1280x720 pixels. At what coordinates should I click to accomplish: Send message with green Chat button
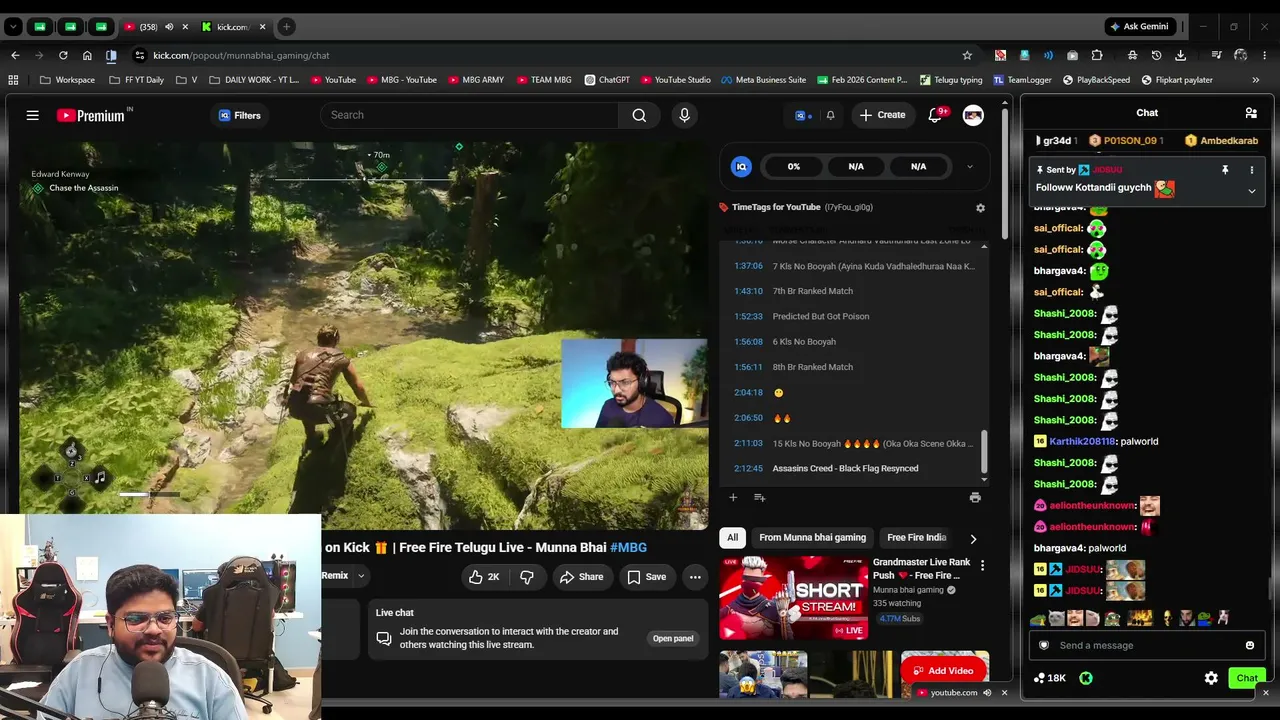pyautogui.click(x=1247, y=678)
